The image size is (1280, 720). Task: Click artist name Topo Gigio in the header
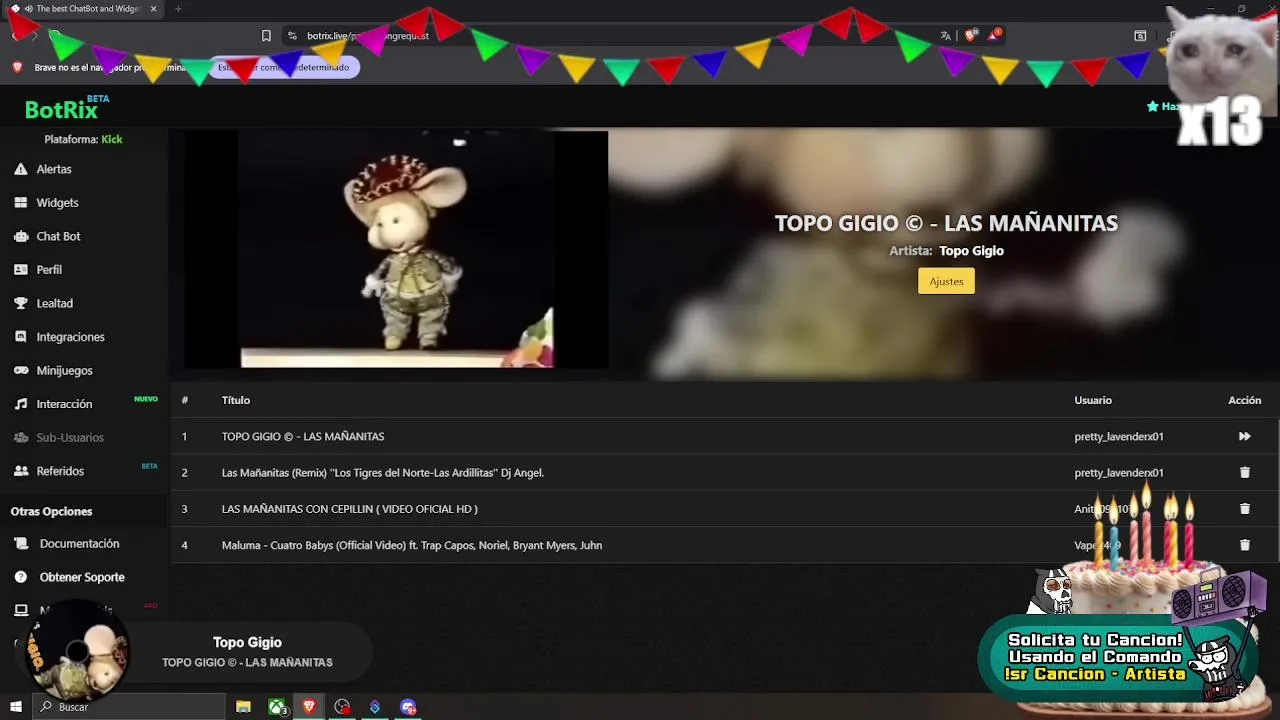pos(971,251)
